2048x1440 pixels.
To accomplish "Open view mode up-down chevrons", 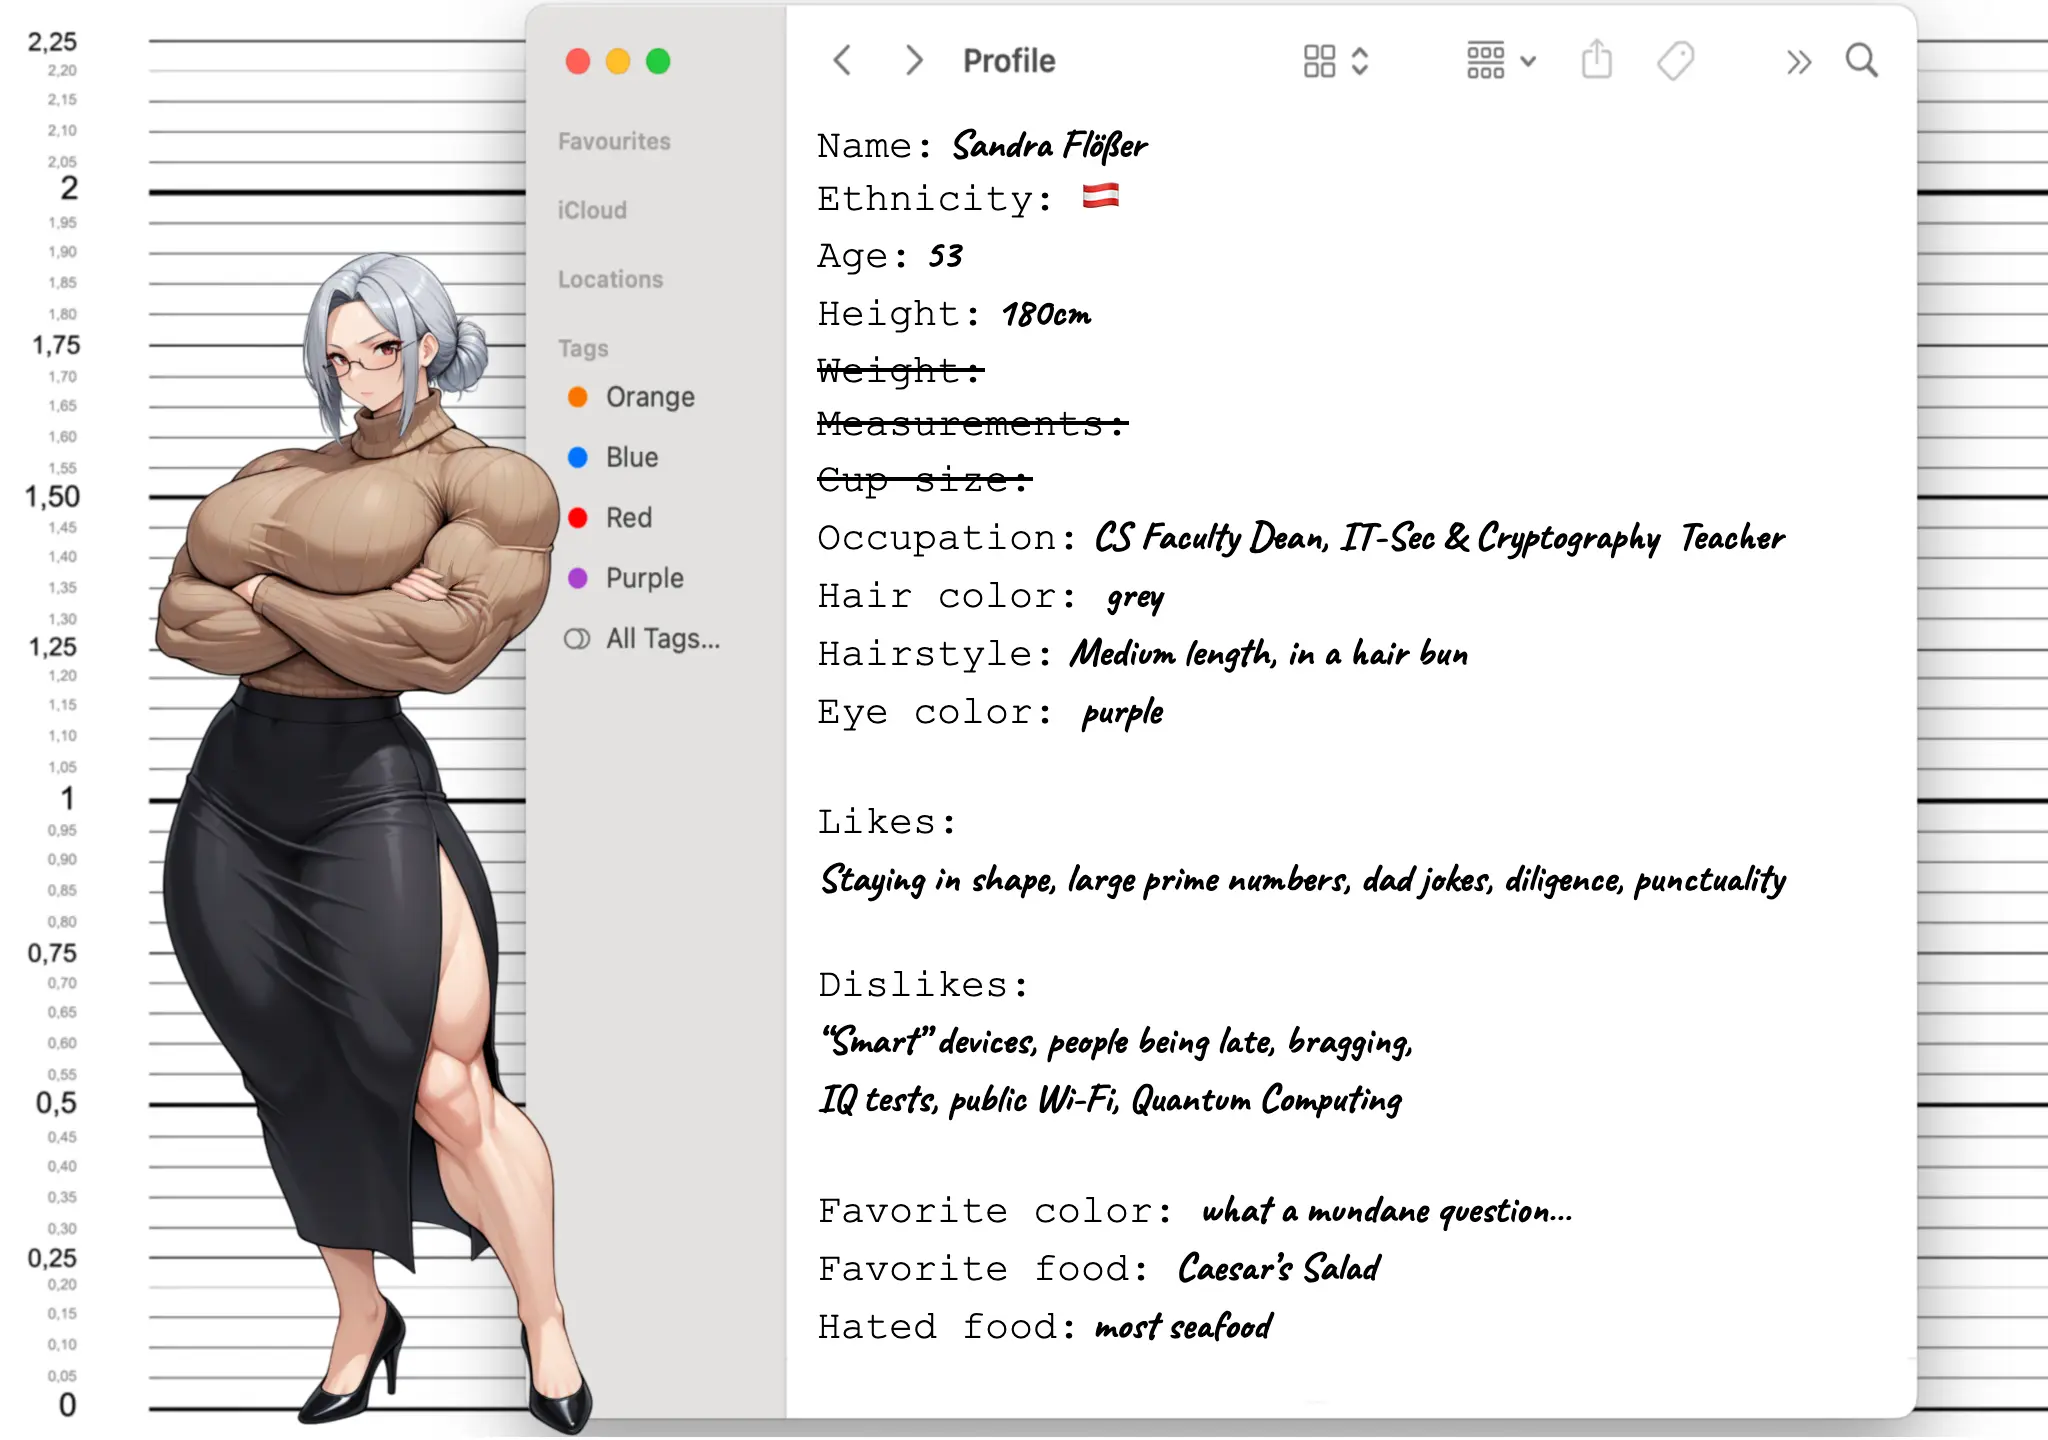I will pyautogui.click(x=1360, y=61).
